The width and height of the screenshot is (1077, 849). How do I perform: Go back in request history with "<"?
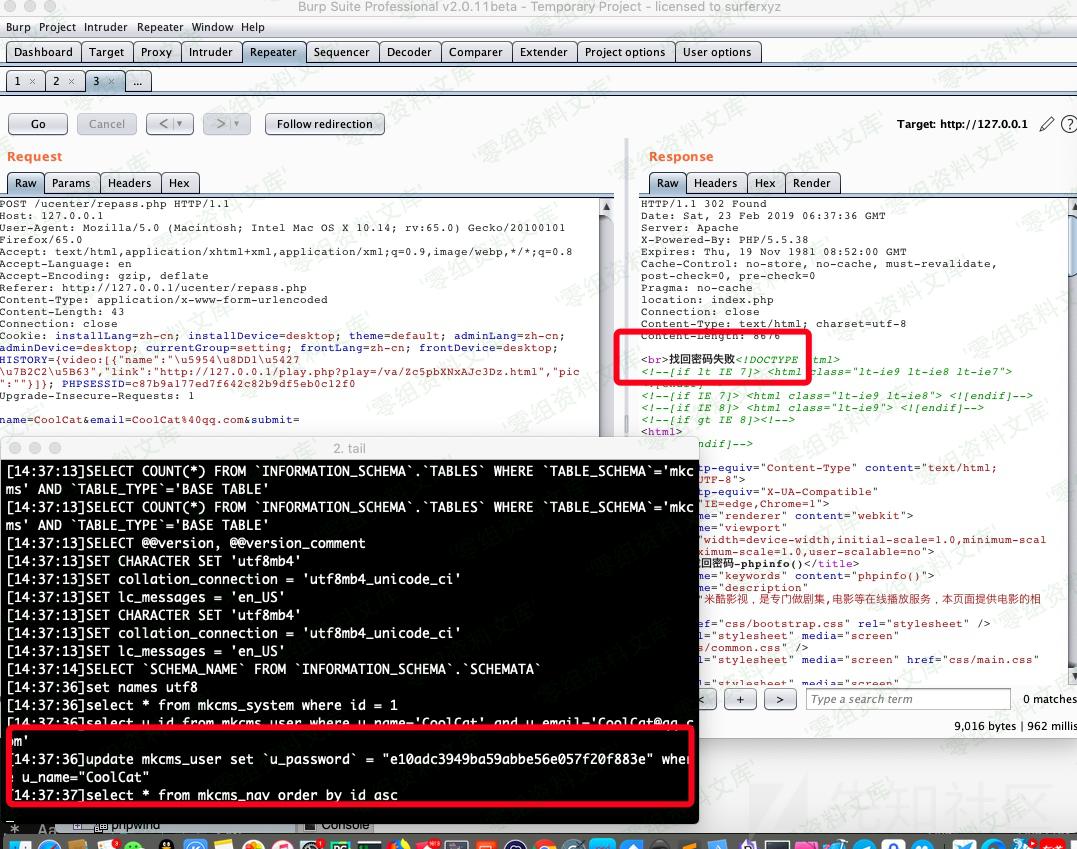[x=163, y=124]
